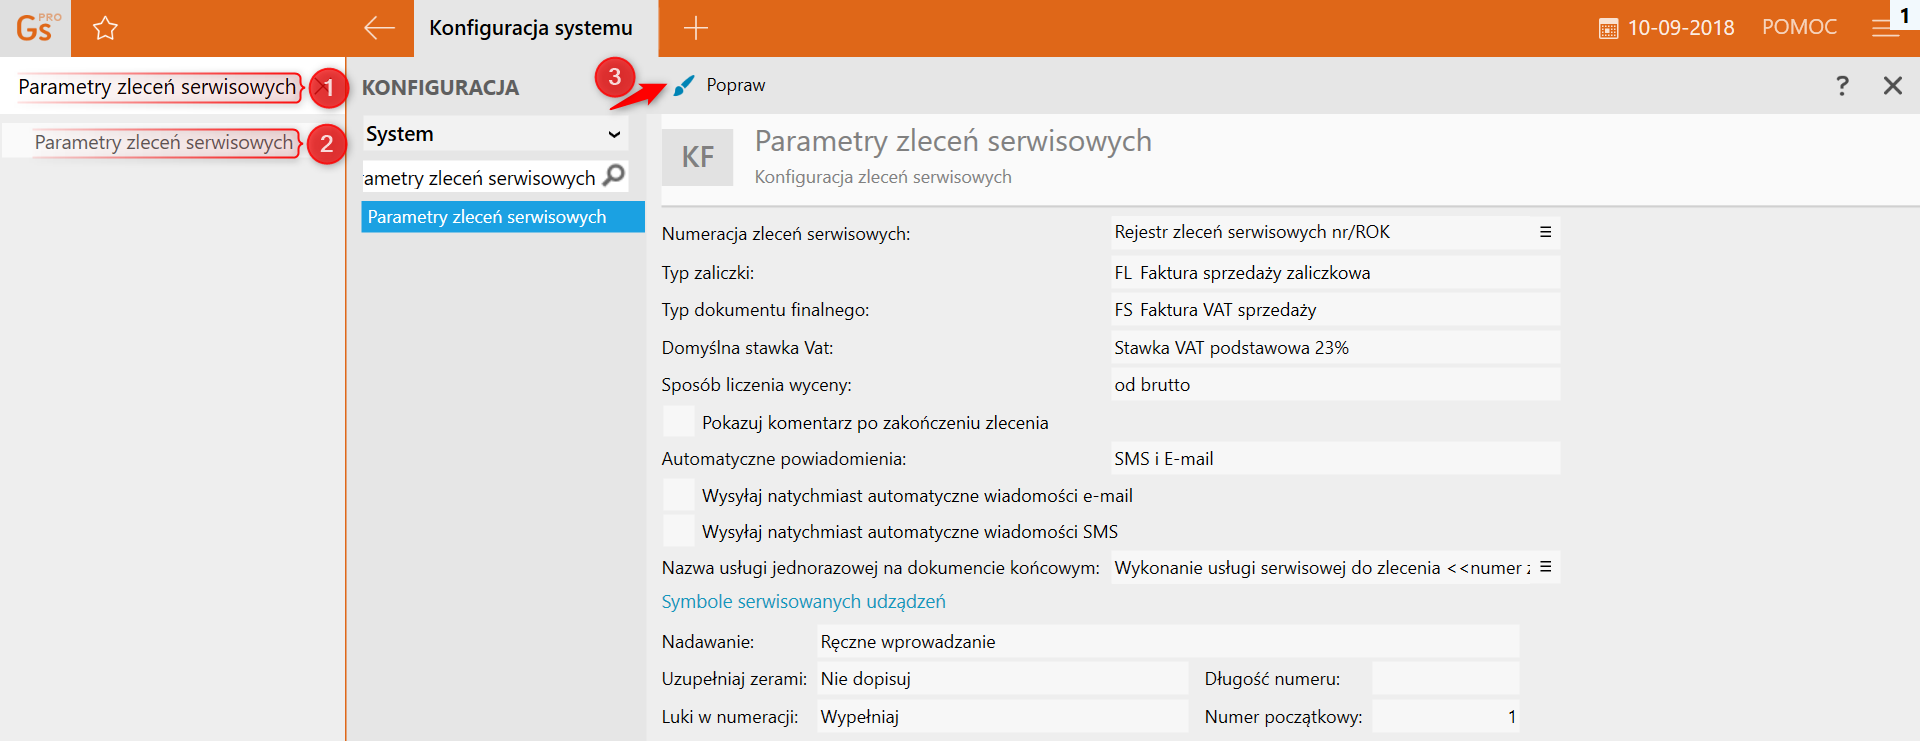The image size is (1920, 741).
Task: Click the Numer początkowy label
Action: tap(1283, 717)
